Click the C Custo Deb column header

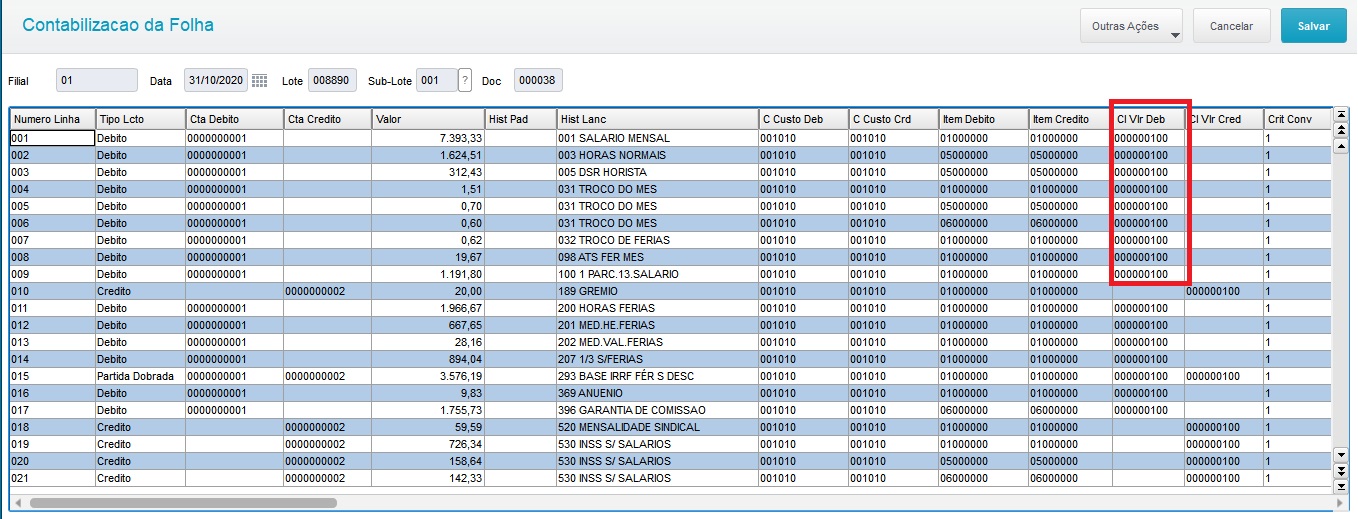pos(803,119)
